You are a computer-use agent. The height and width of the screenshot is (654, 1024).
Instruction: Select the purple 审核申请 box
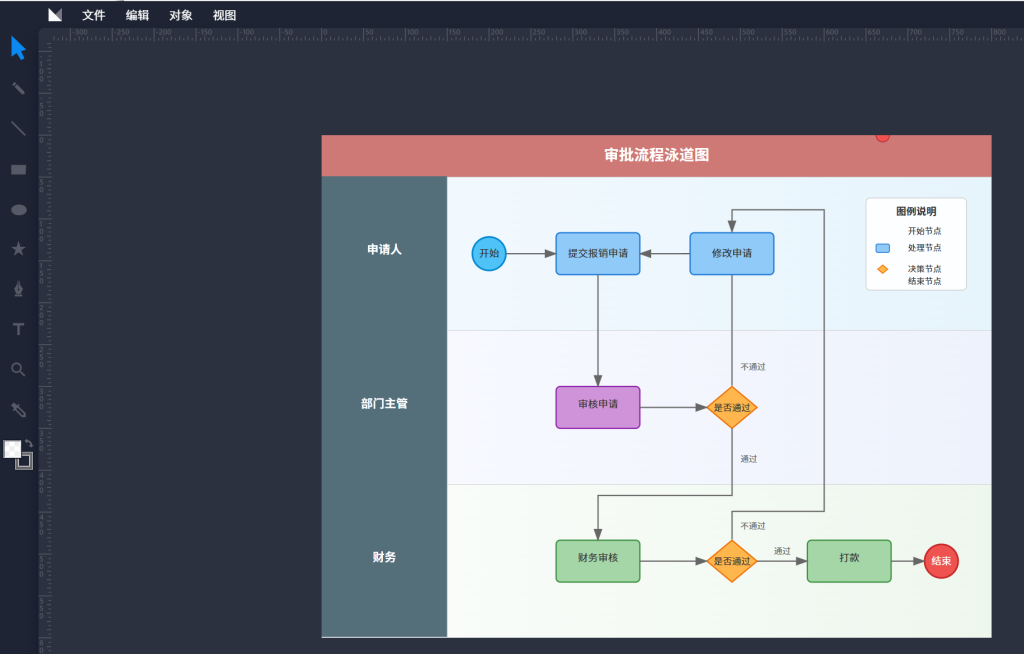click(x=598, y=407)
